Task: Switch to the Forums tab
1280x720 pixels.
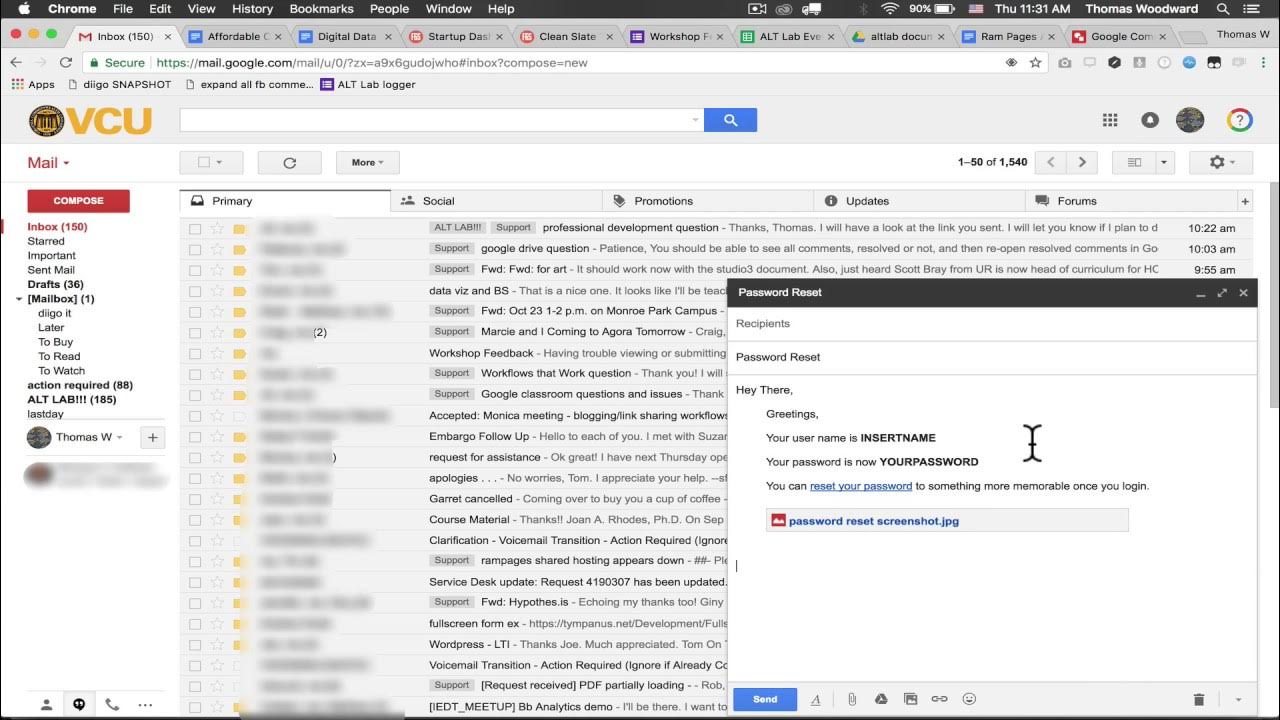Action: (x=1130, y=201)
